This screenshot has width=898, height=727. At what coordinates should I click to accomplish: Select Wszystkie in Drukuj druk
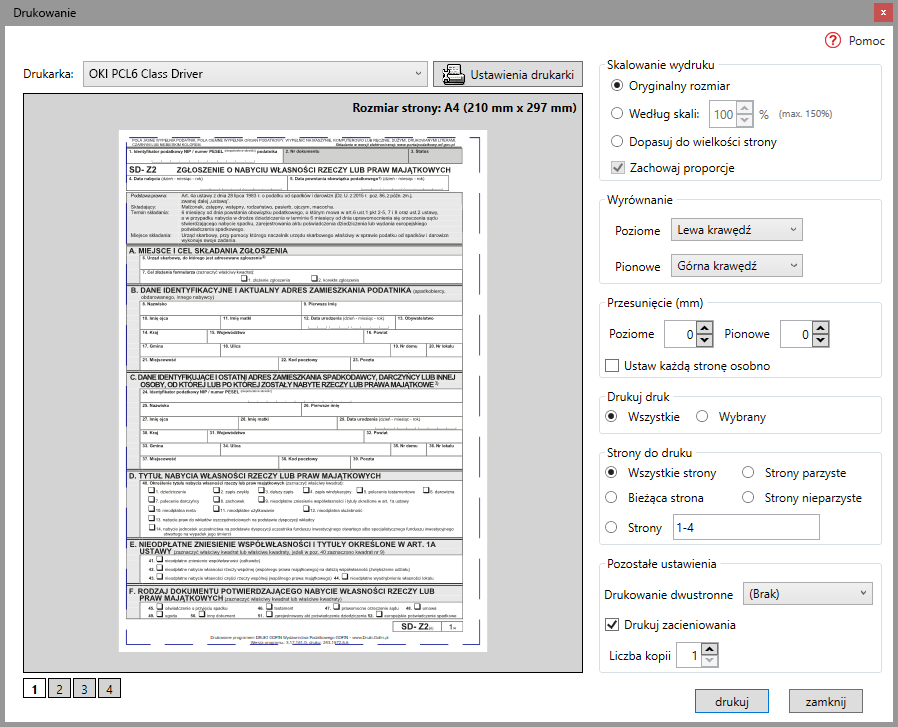(x=611, y=416)
